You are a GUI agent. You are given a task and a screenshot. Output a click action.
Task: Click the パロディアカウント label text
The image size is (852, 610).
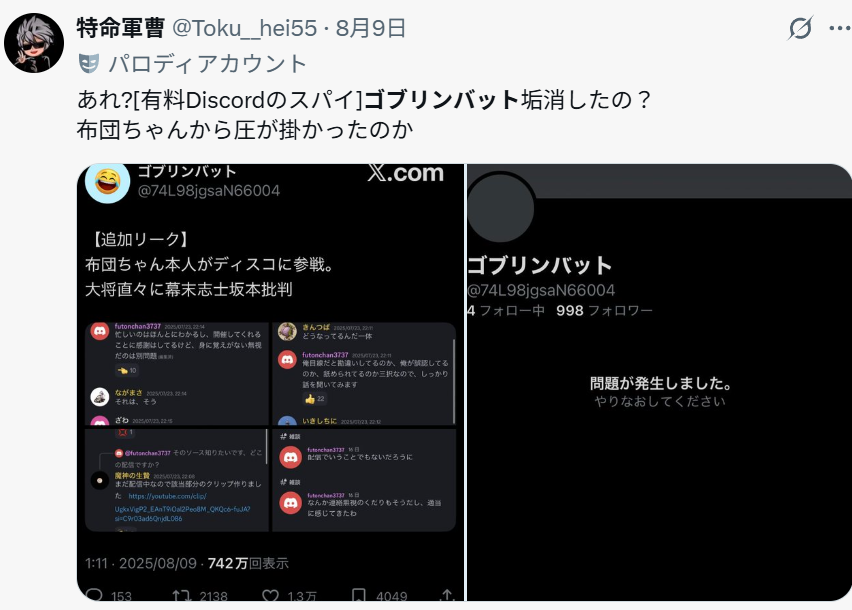coord(208,64)
